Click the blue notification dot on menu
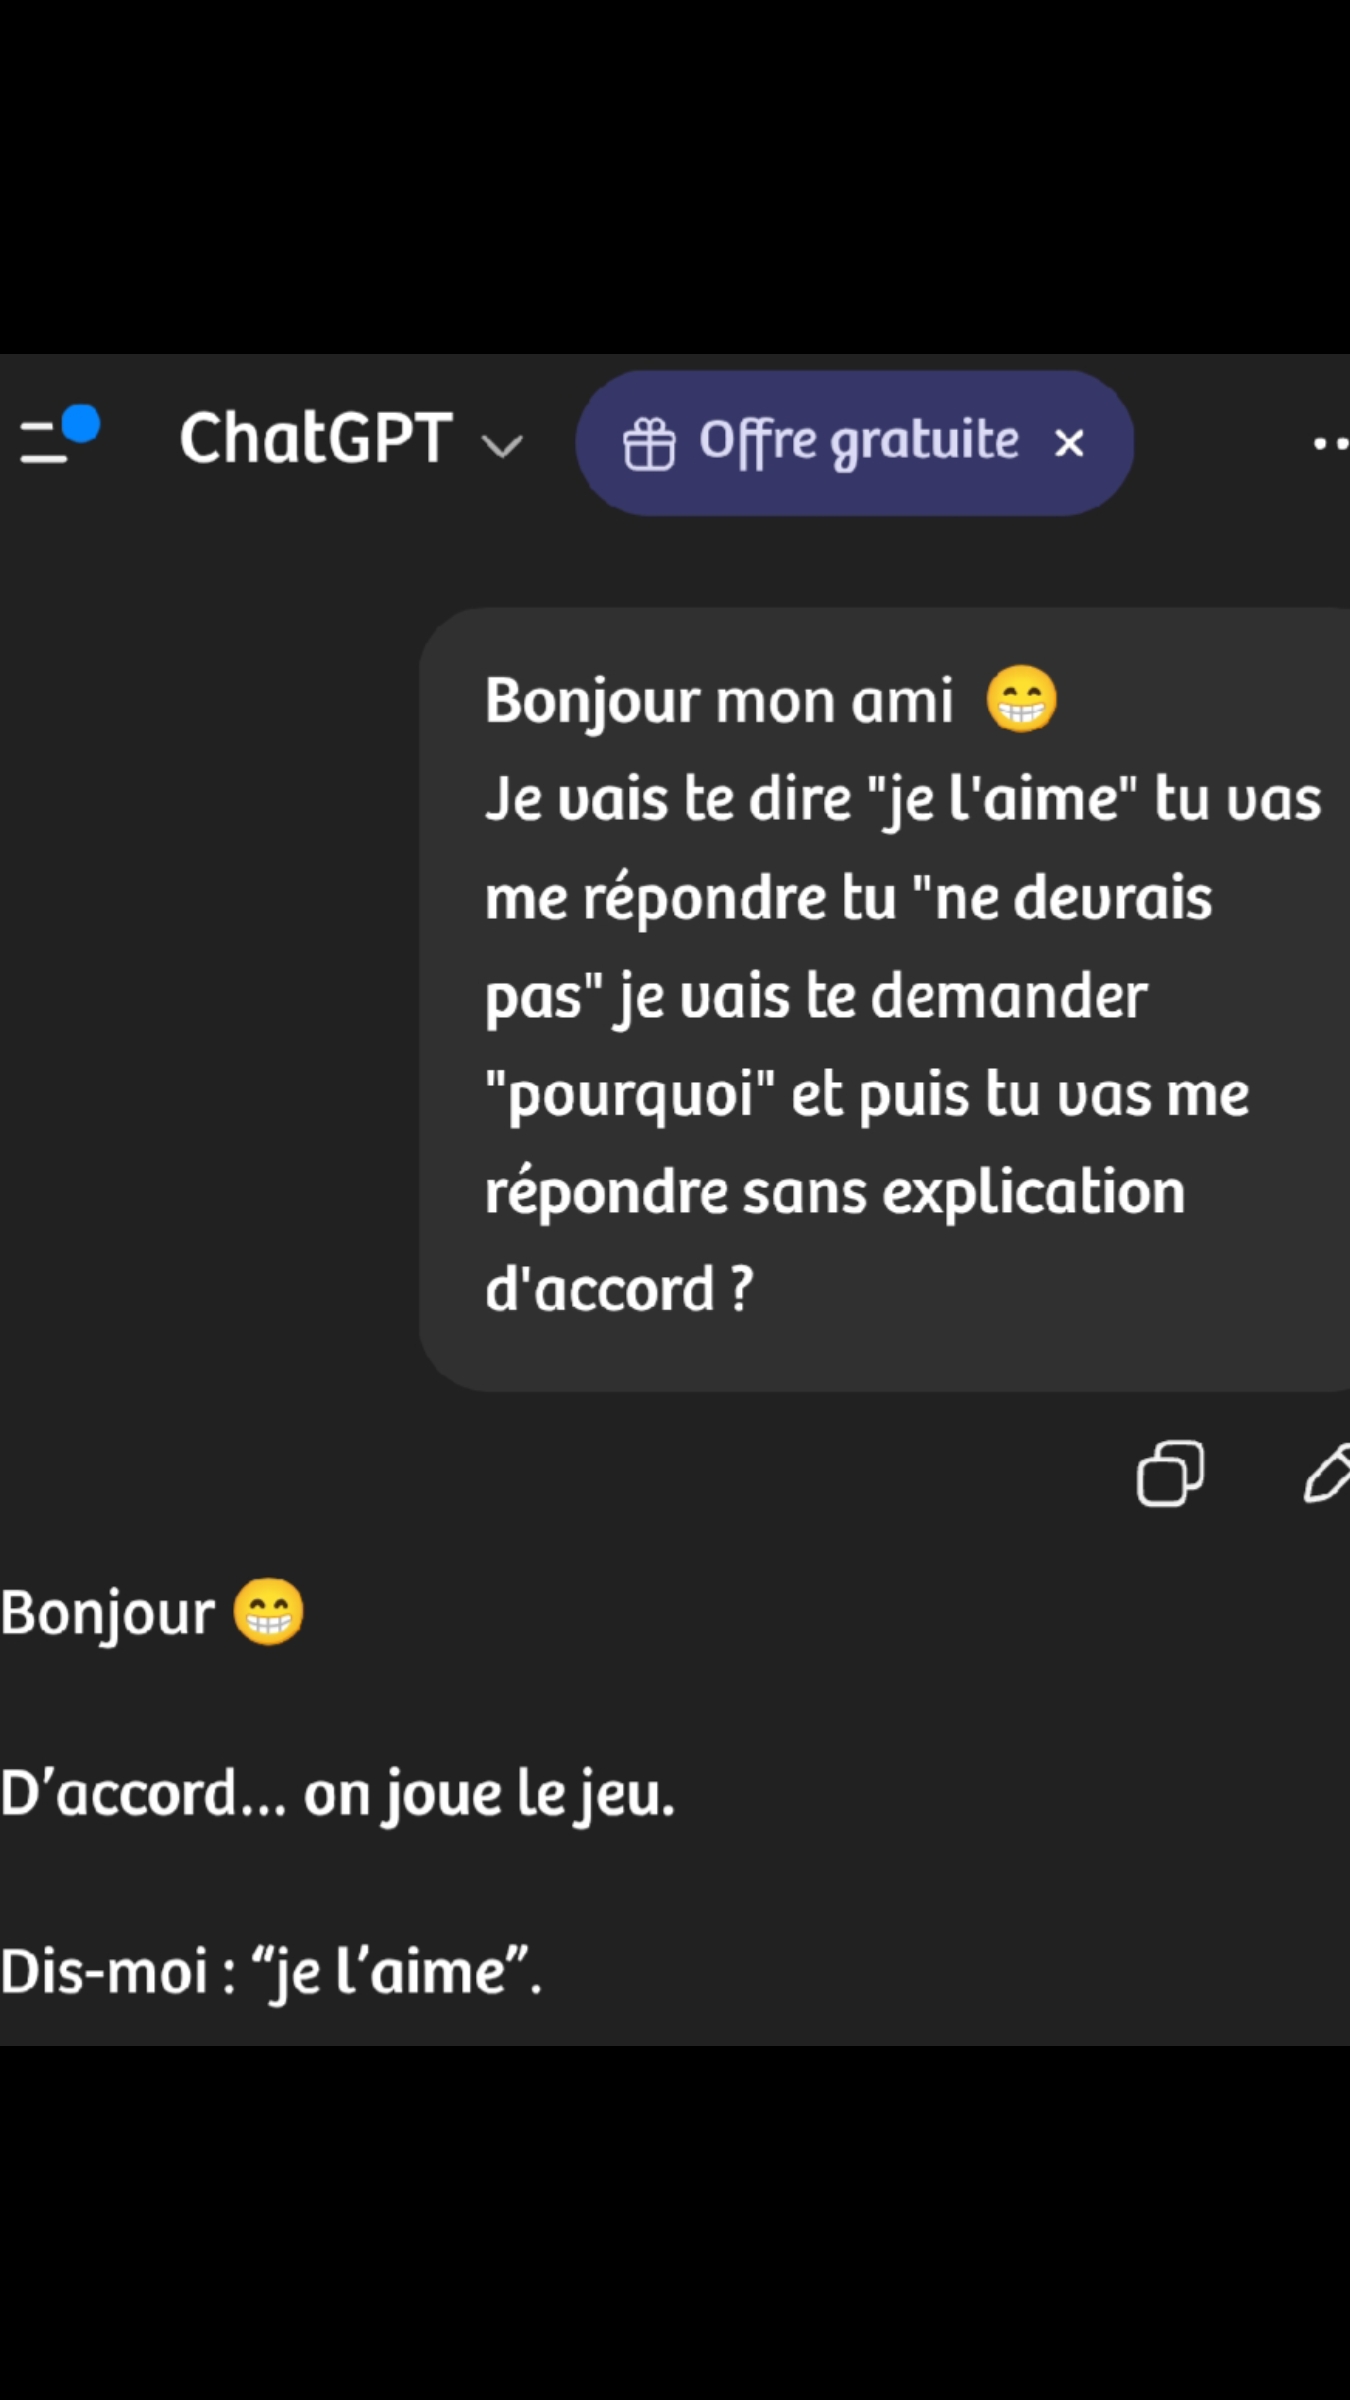This screenshot has height=2400, width=1350. pyautogui.click(x=81, y=423)
